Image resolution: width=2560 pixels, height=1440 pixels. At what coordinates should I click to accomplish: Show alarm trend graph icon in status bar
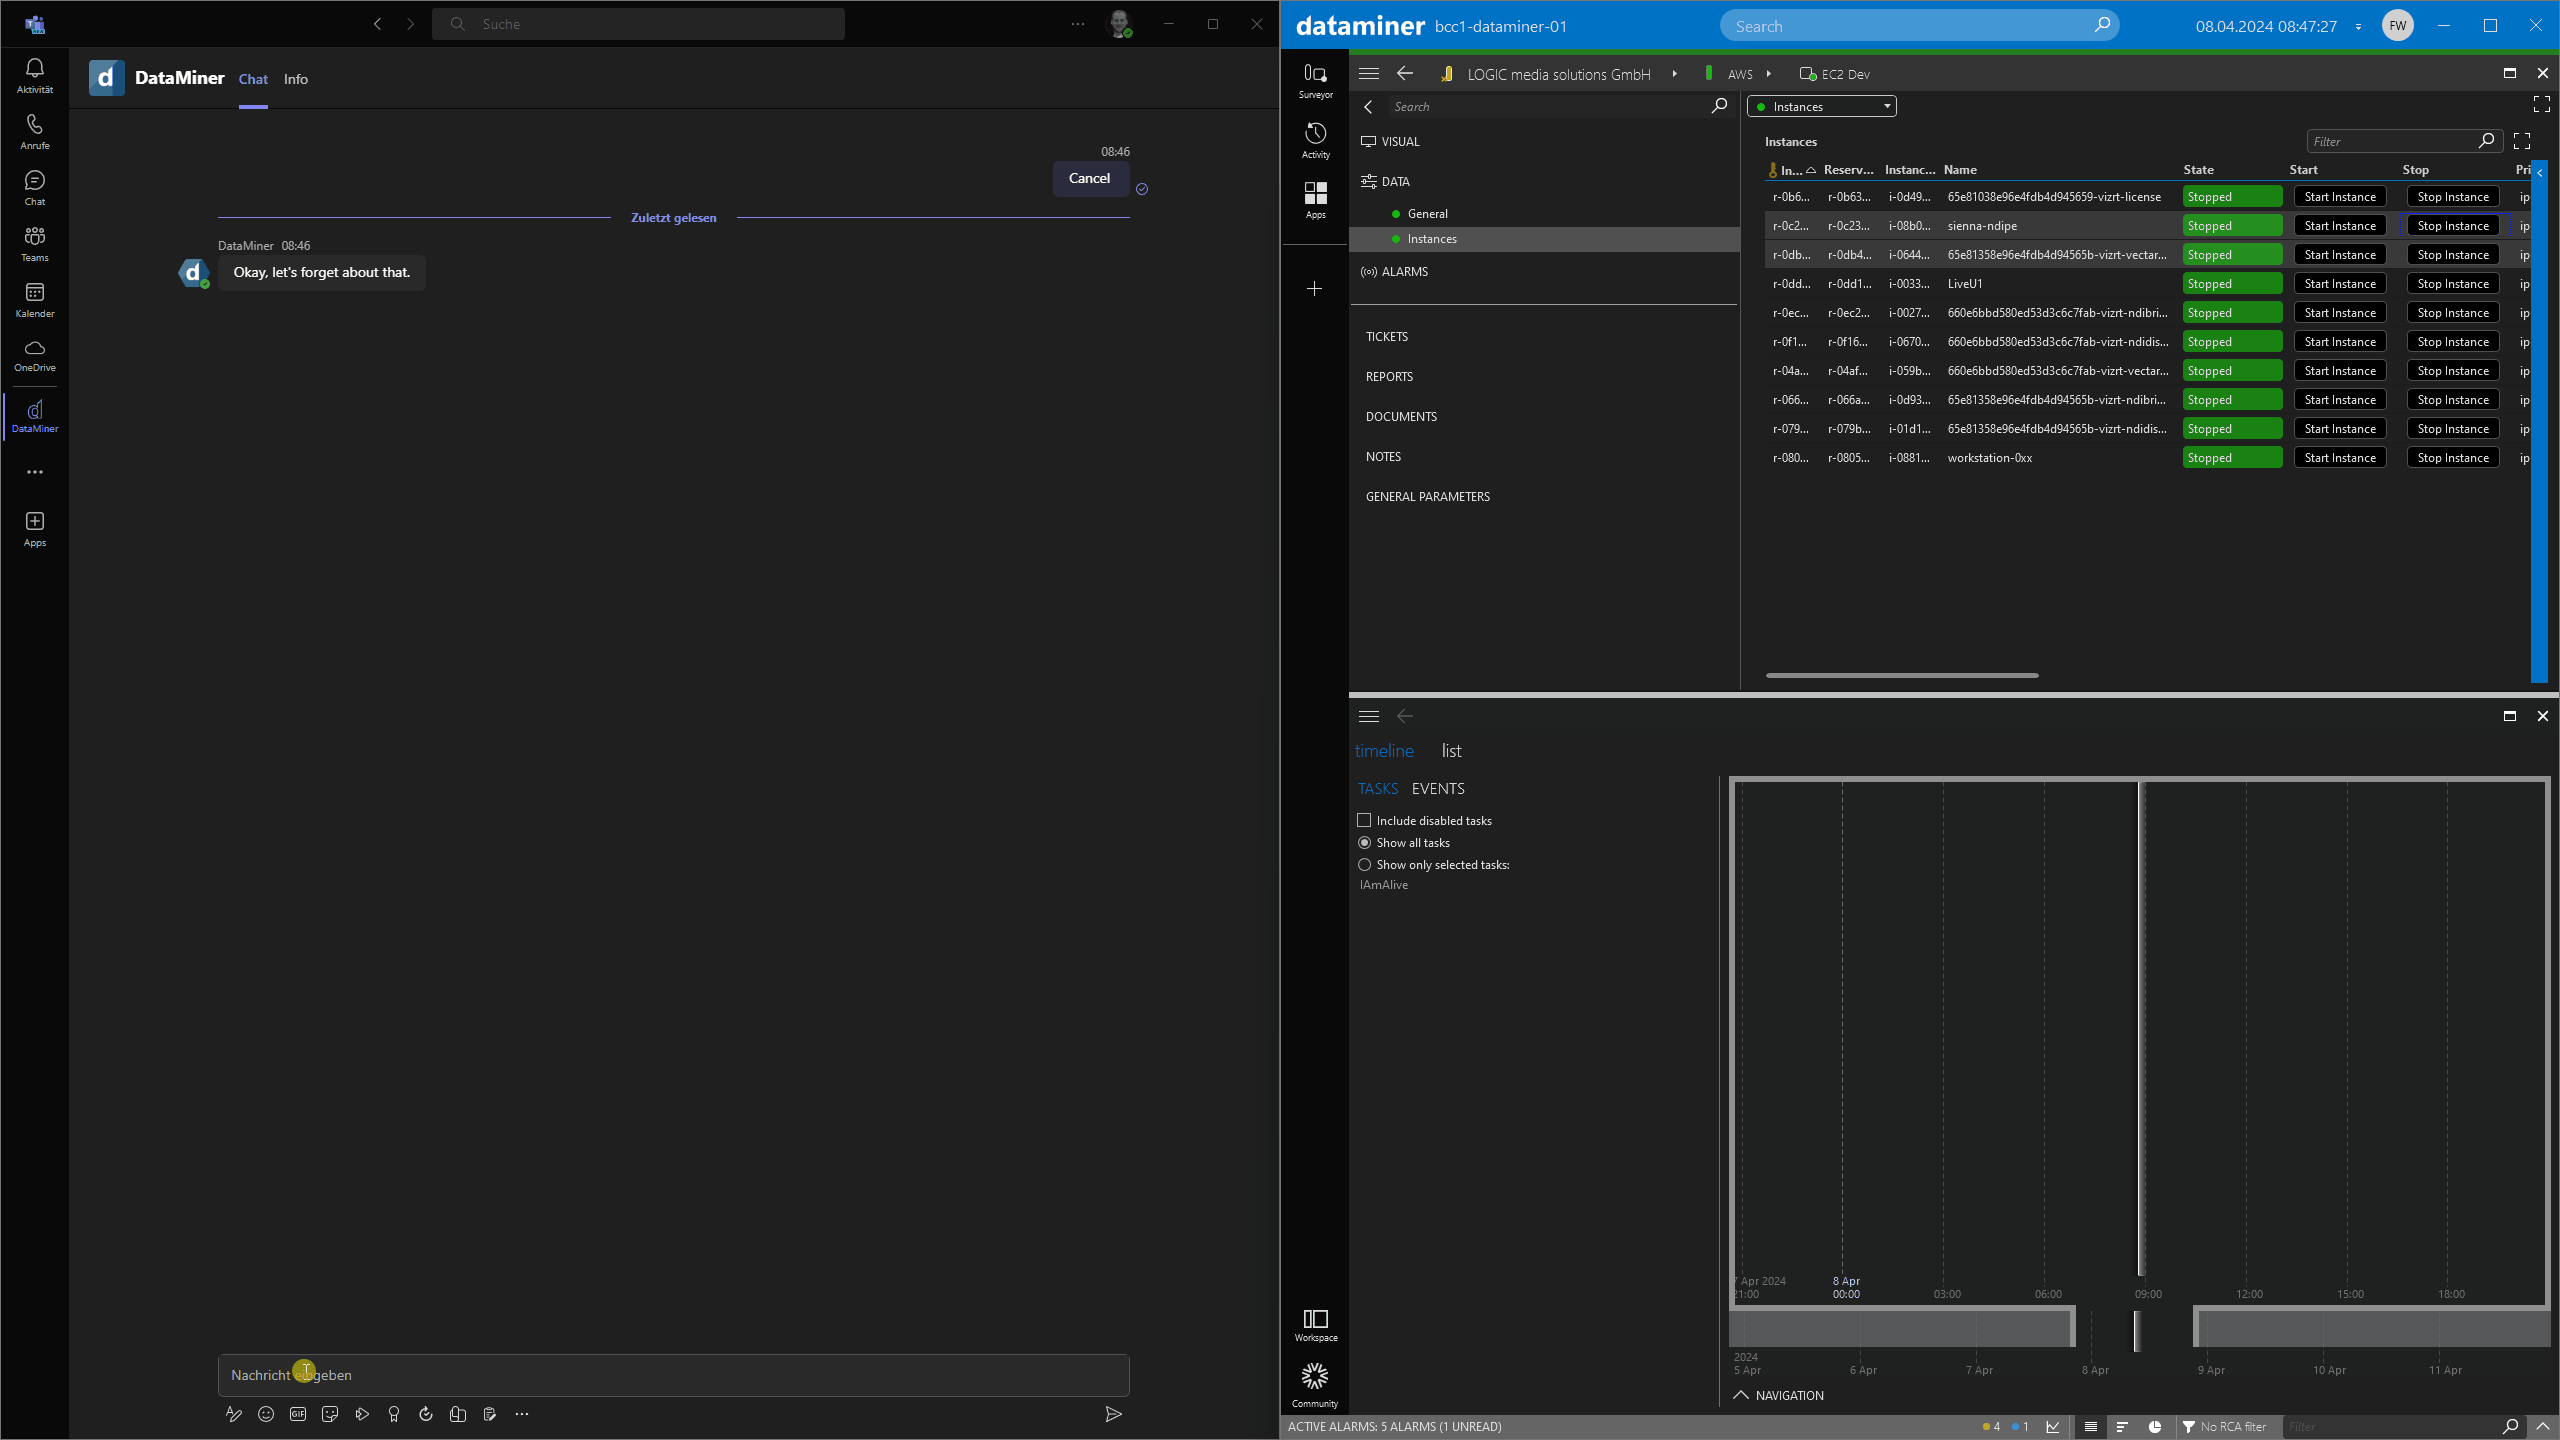point(2053,1427)
